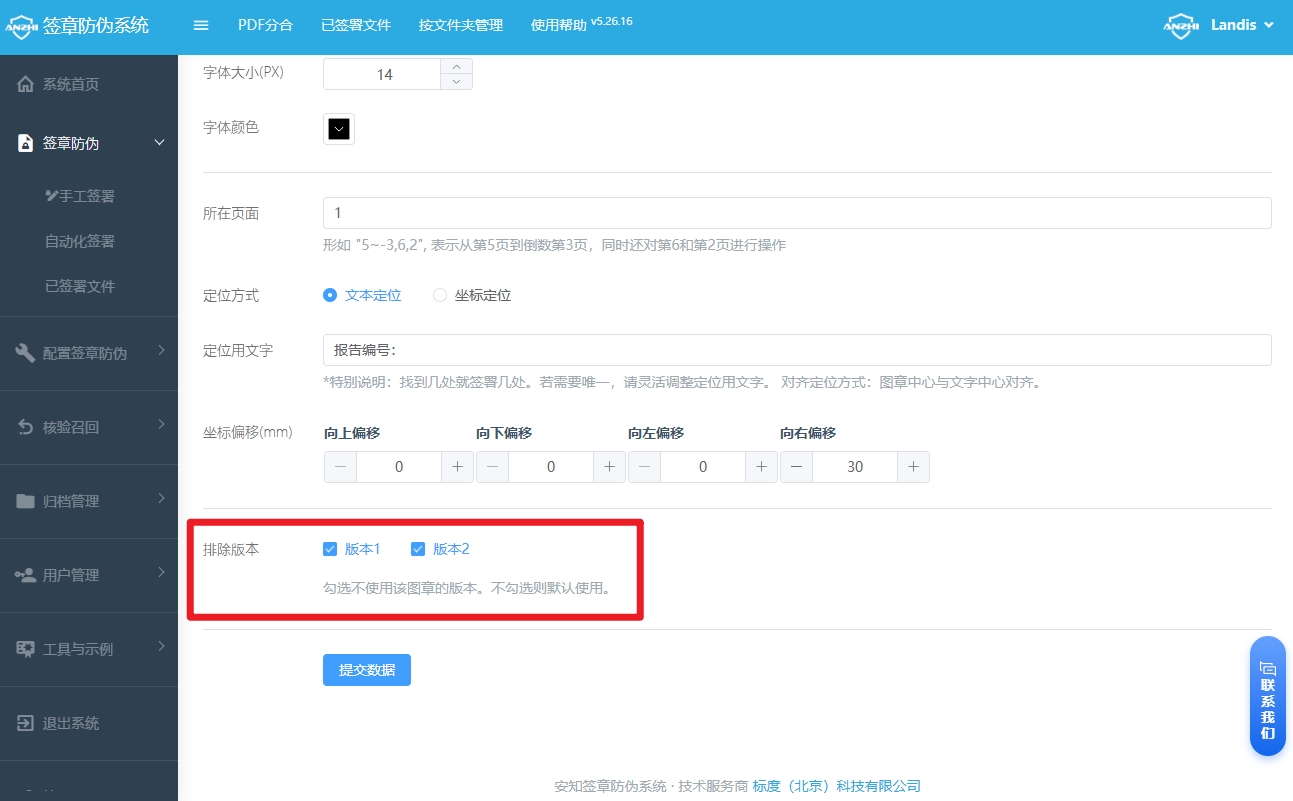Open the 标度（北京）科技有限公司 link
Screen dimensions: 1293x801
[x=836, y=786]
